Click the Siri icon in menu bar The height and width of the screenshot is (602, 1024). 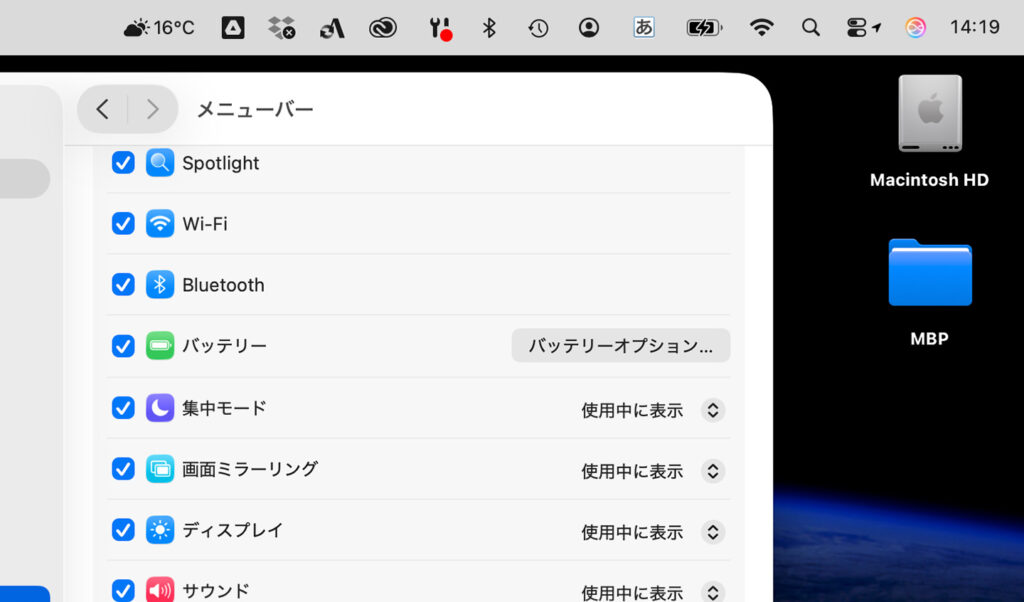click(915, 28)
